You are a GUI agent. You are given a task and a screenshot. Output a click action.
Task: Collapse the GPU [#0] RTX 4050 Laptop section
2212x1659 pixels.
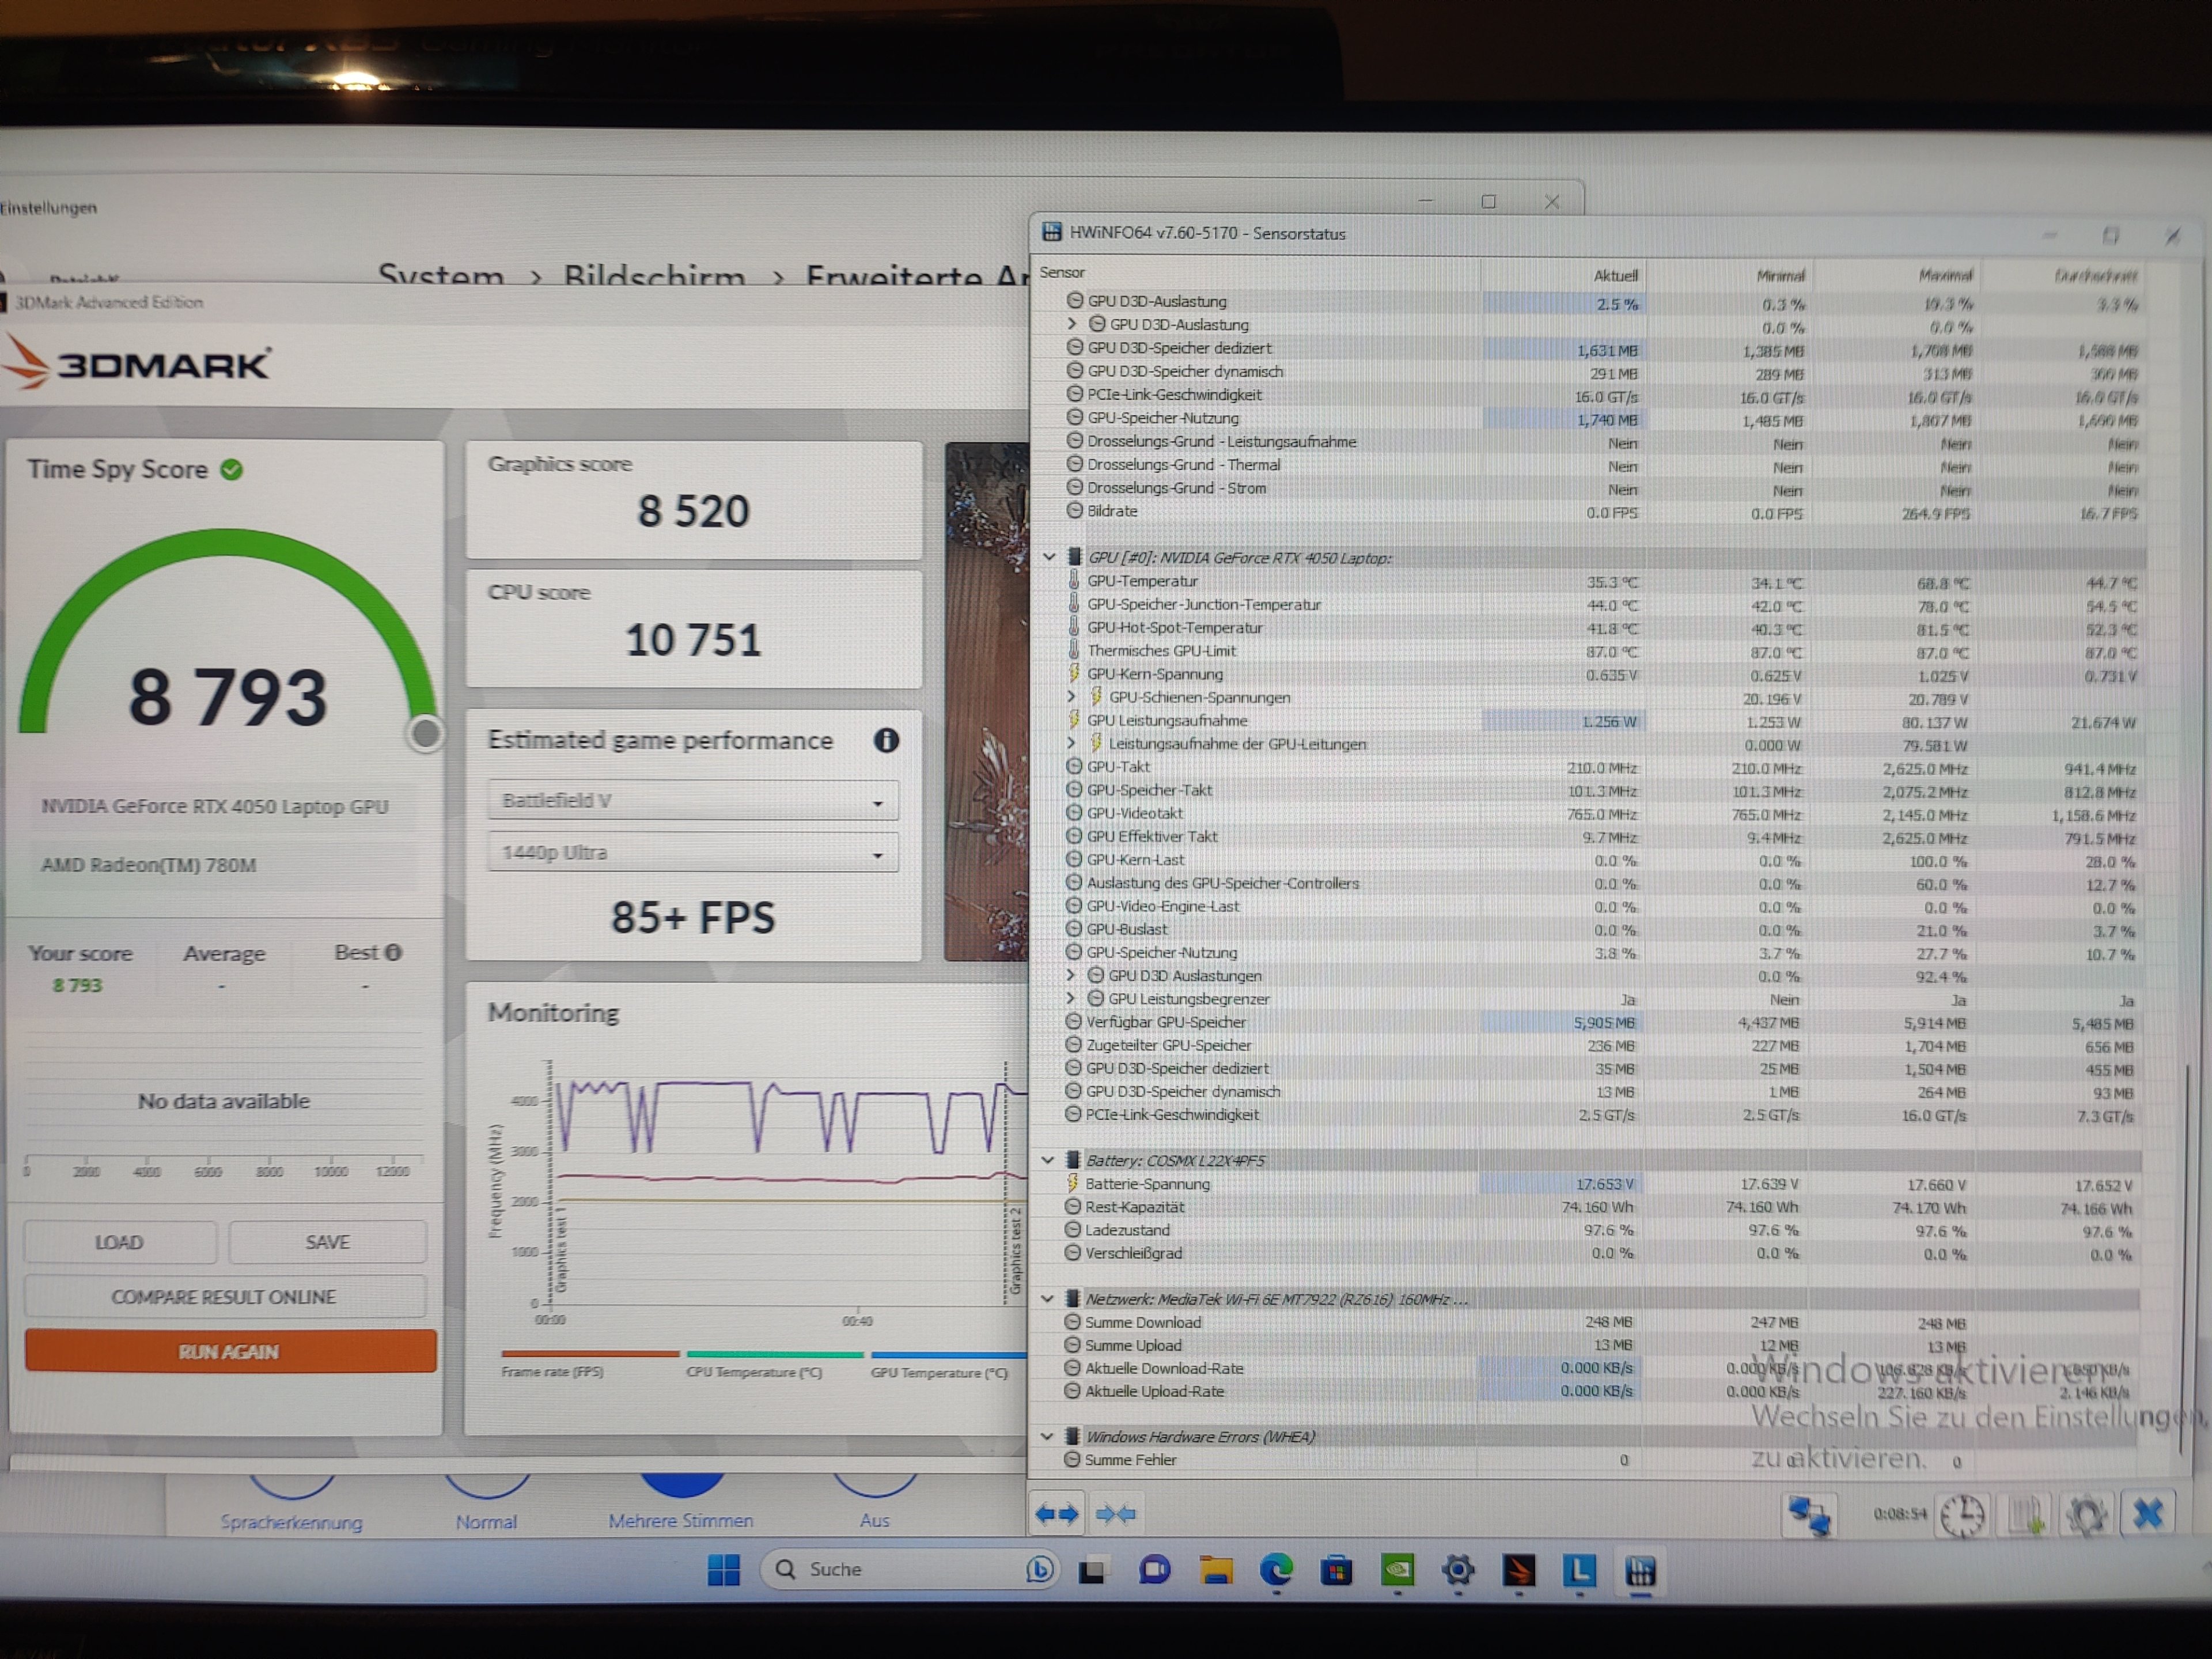point(1049,557)
